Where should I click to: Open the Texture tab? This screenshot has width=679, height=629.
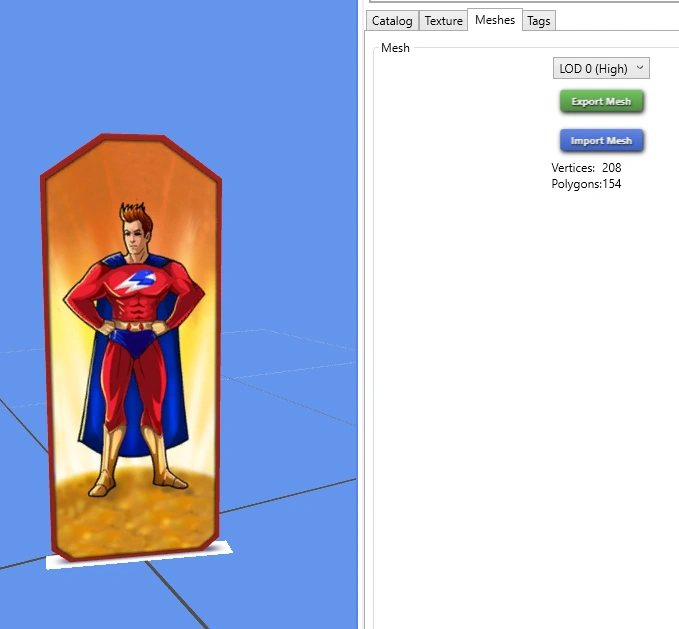pyautogui.click(x=443, y=21)
